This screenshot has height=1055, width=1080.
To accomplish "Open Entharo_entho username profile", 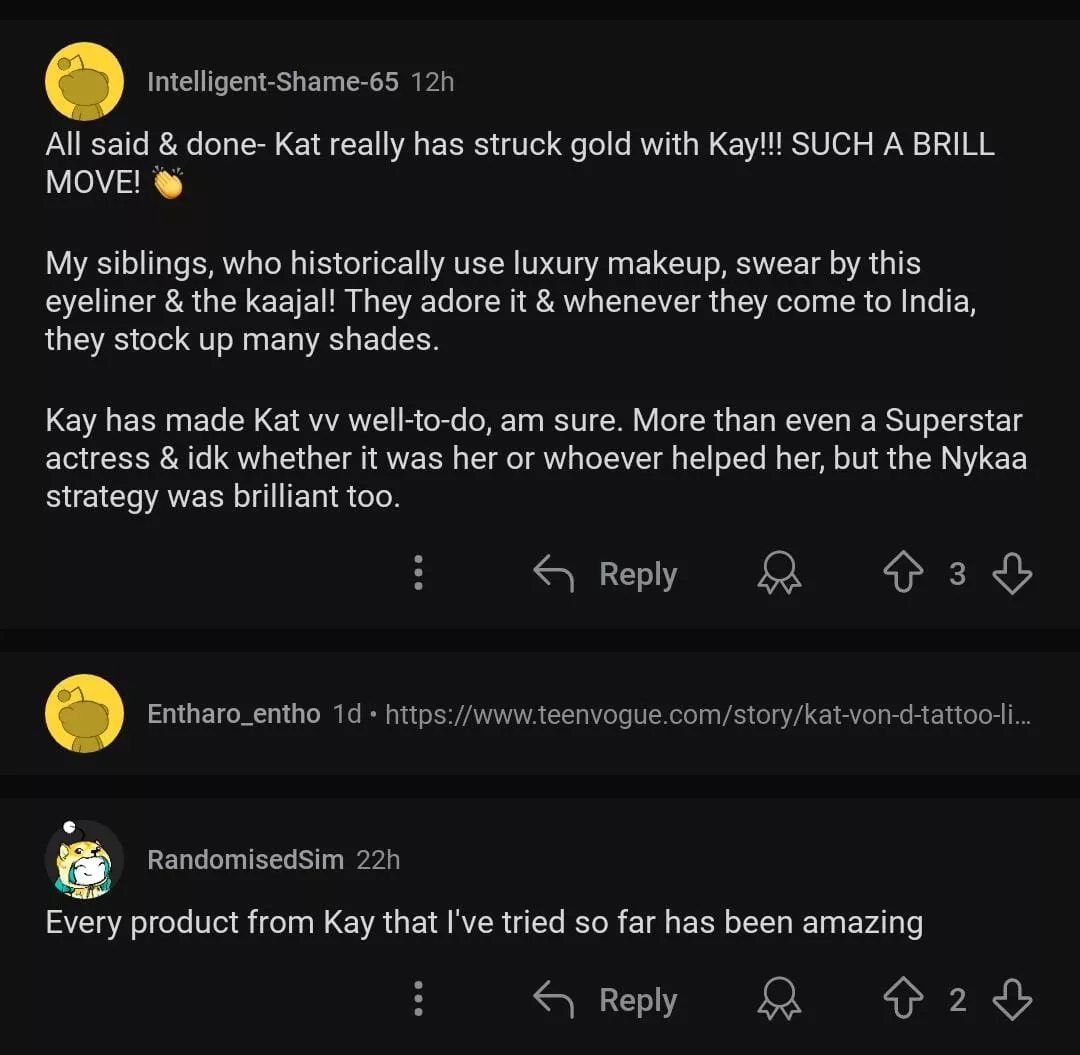I will tap(233, 714).
